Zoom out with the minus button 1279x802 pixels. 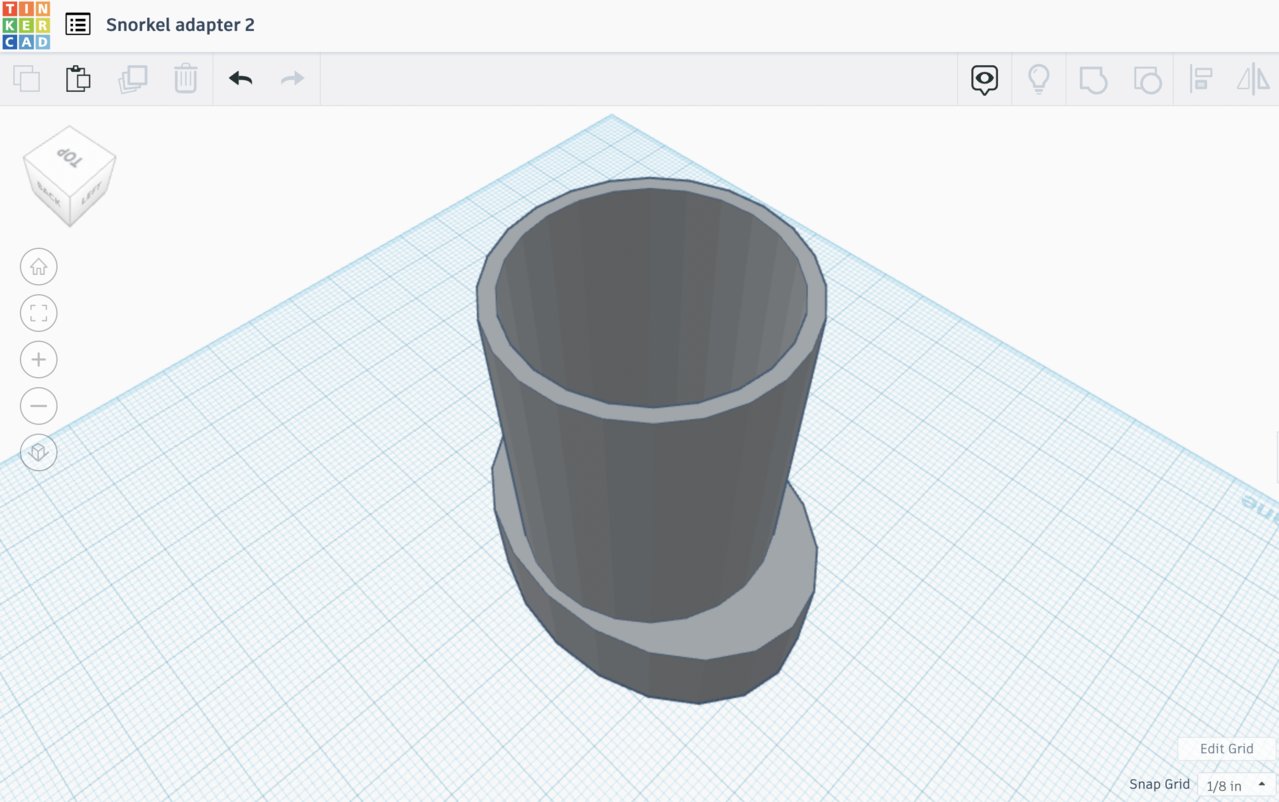click(x=39, y=406)
